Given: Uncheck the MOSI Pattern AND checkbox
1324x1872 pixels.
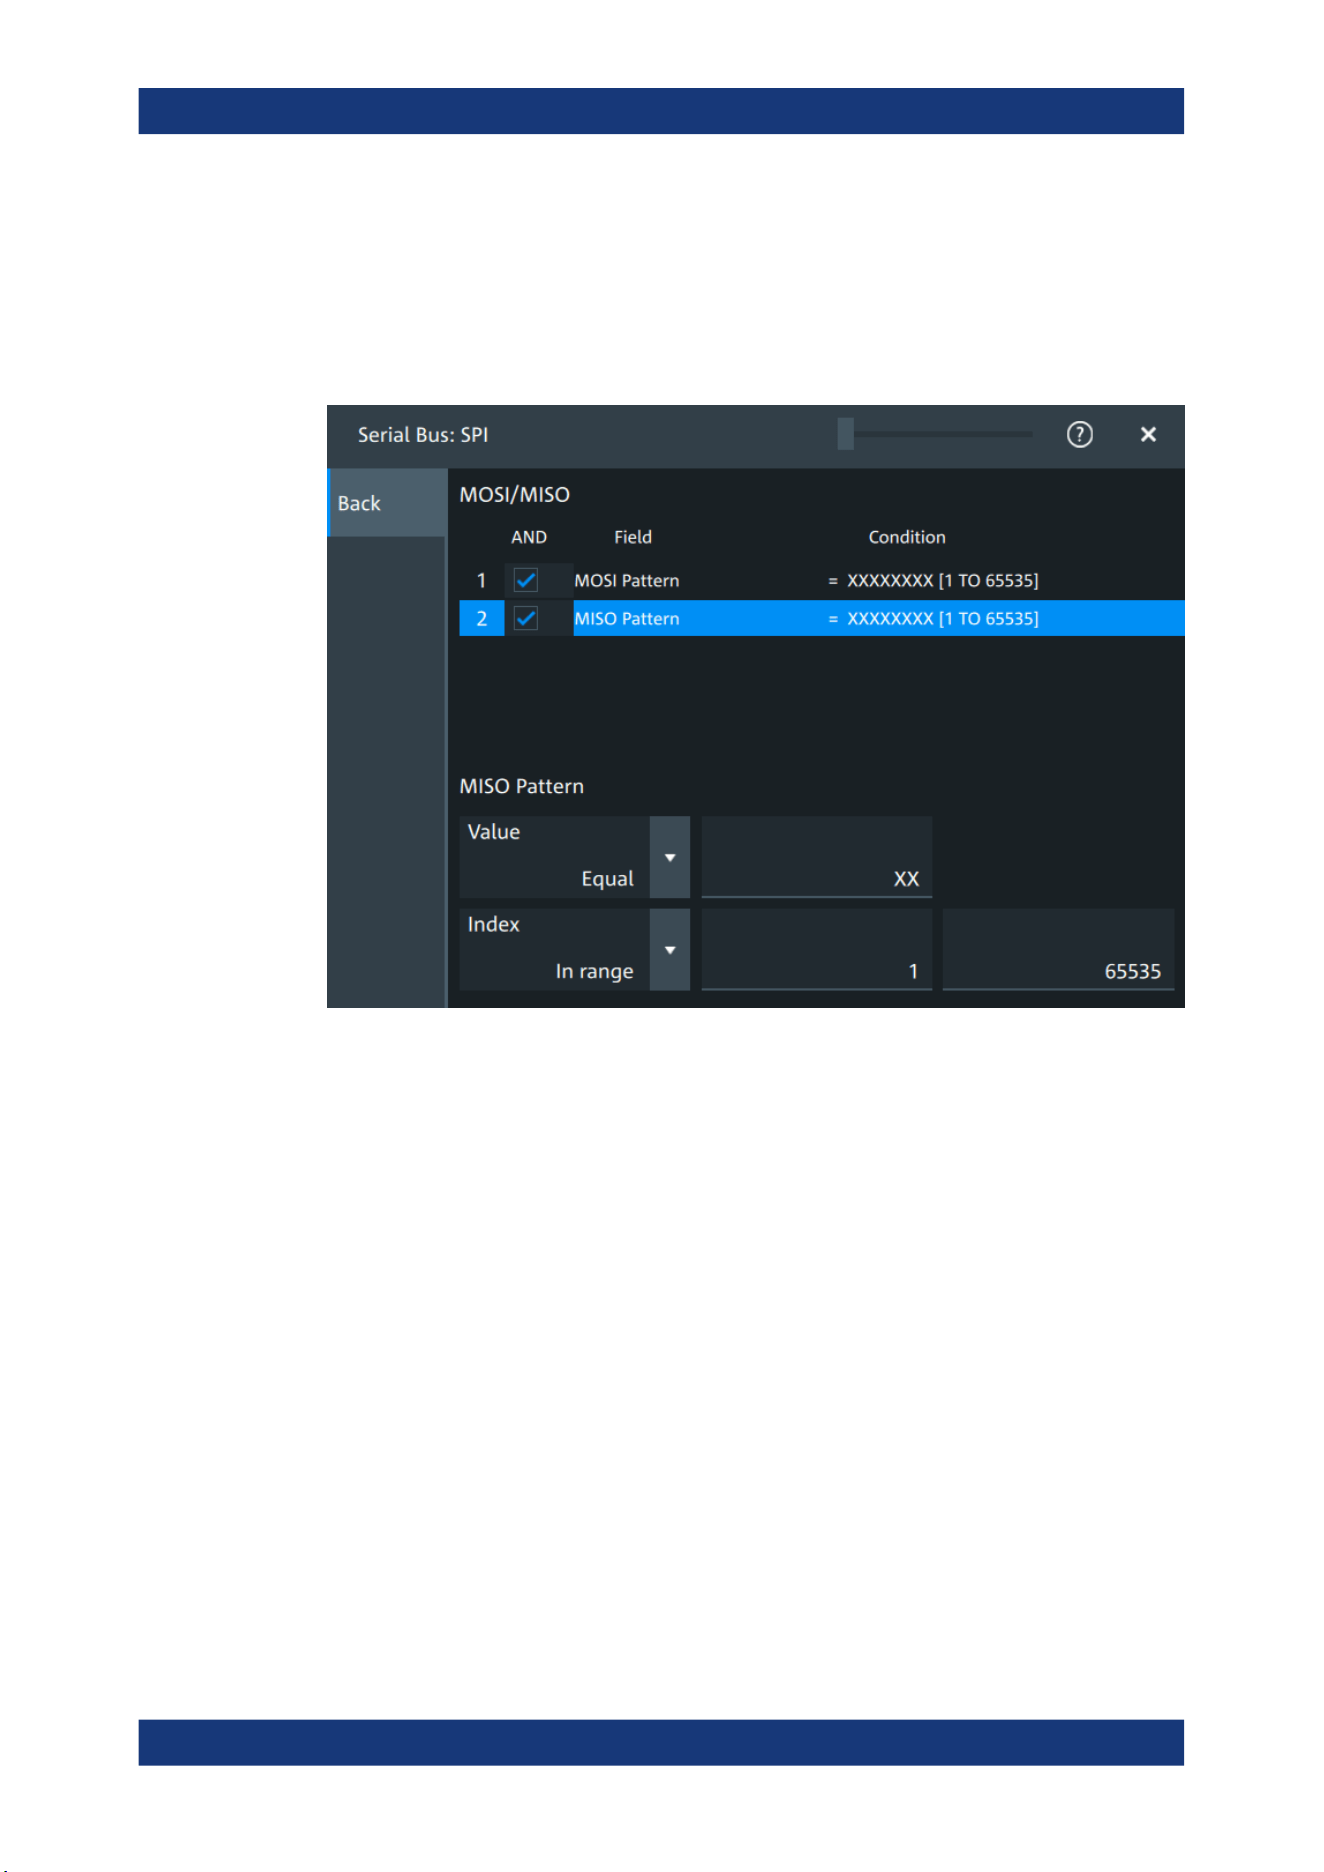Looking at the screenshot, I should pos(526,580).
